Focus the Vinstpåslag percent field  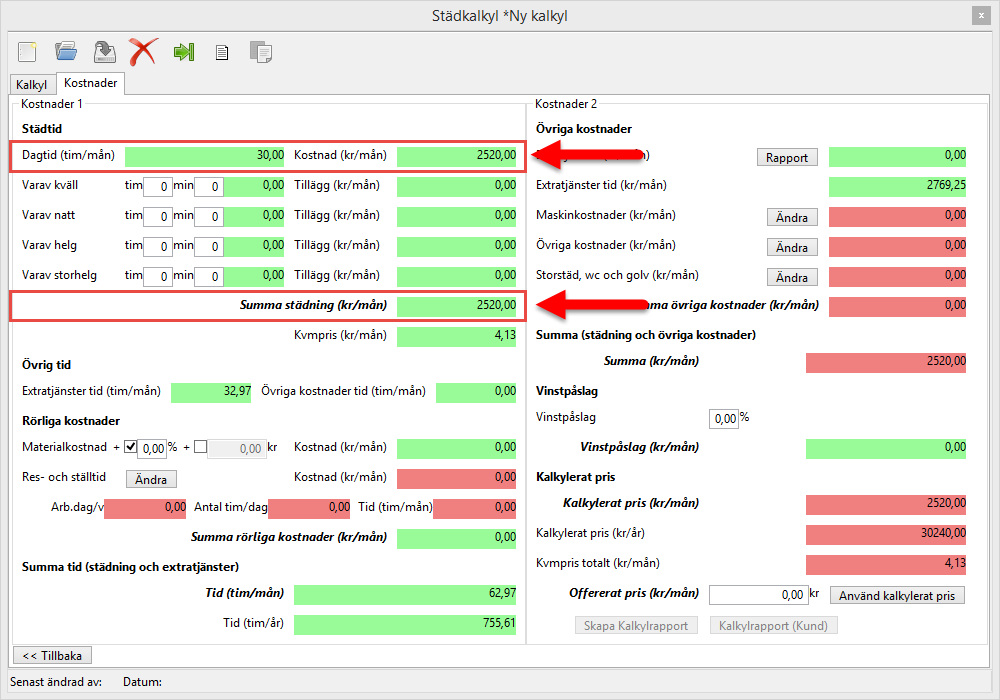pos(723,418)
